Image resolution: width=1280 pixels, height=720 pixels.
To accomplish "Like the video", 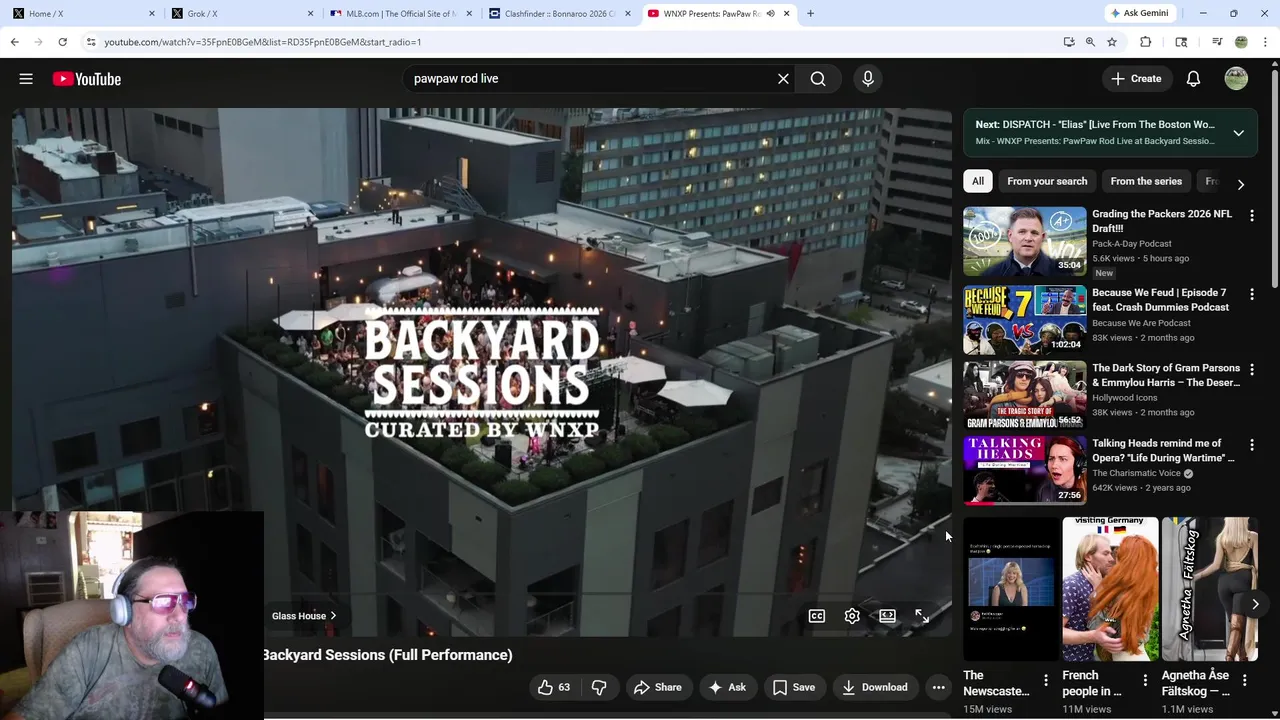I will [x=554, y=687].
